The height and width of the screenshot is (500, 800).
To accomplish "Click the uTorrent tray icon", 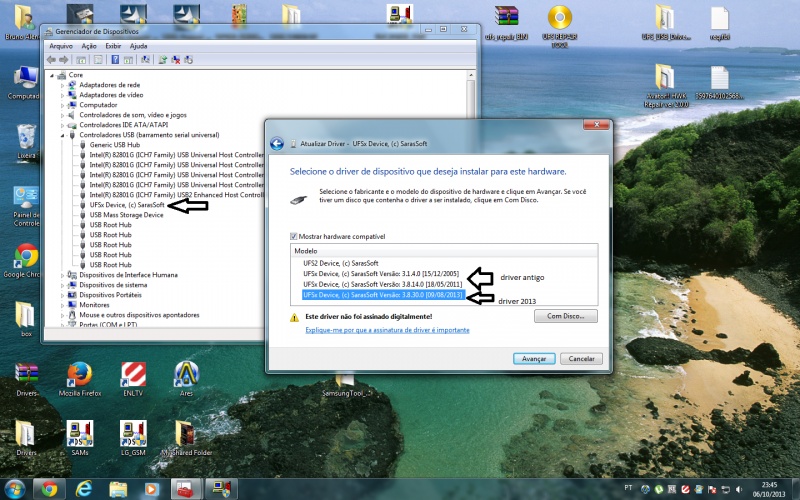I will coord(659,490).
